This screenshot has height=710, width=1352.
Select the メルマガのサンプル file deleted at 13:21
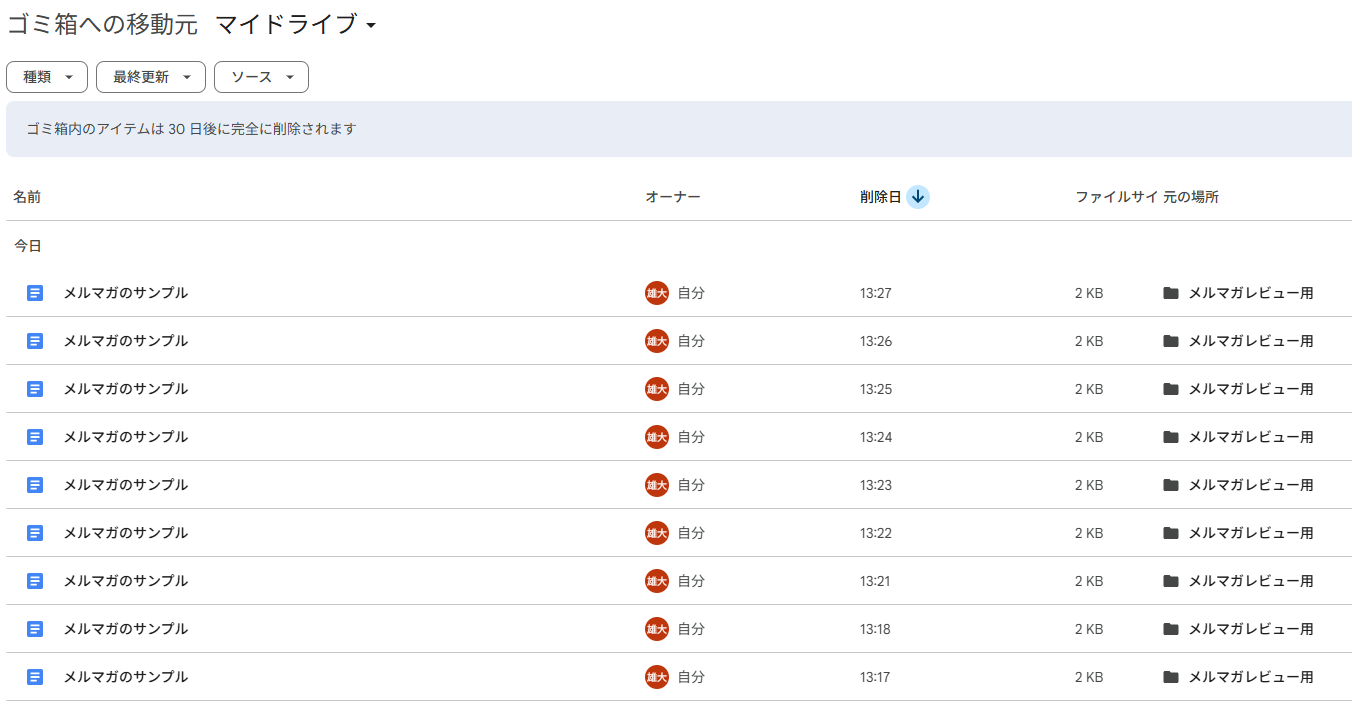tap(126, 581)
